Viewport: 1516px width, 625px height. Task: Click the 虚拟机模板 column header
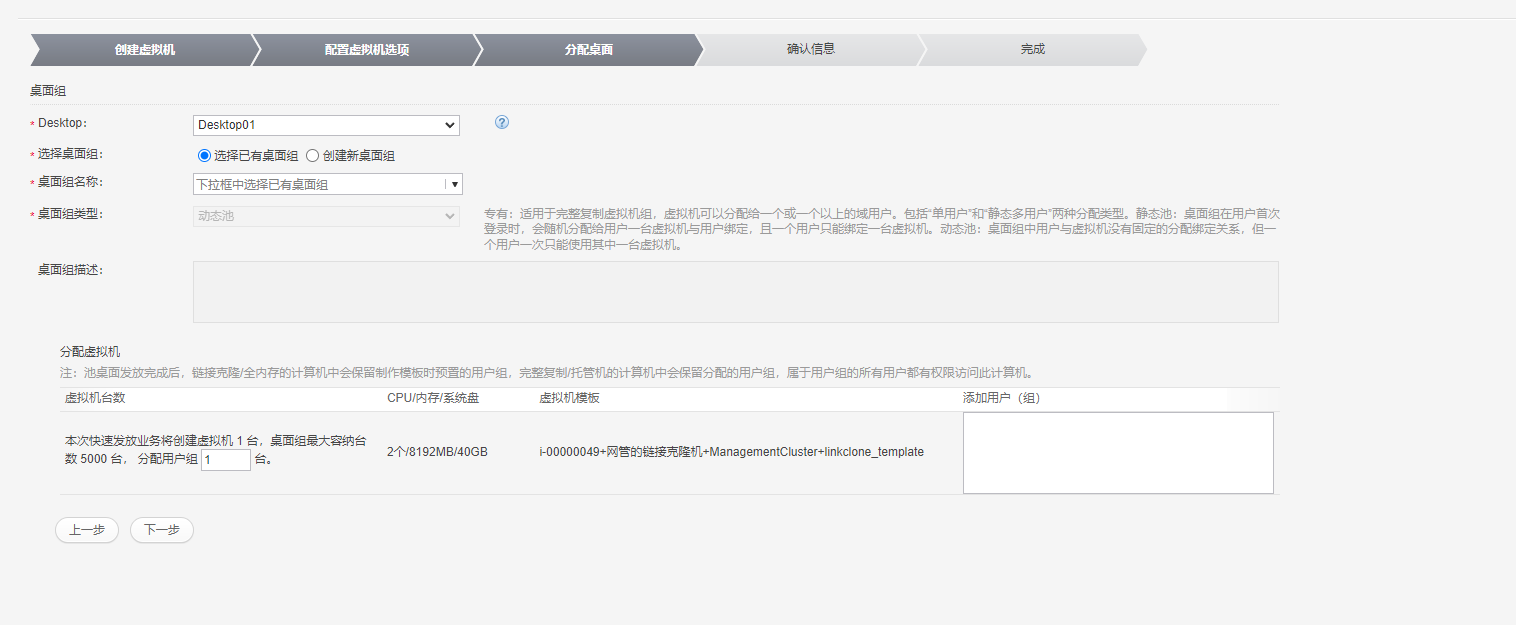(x=569, y=398)
